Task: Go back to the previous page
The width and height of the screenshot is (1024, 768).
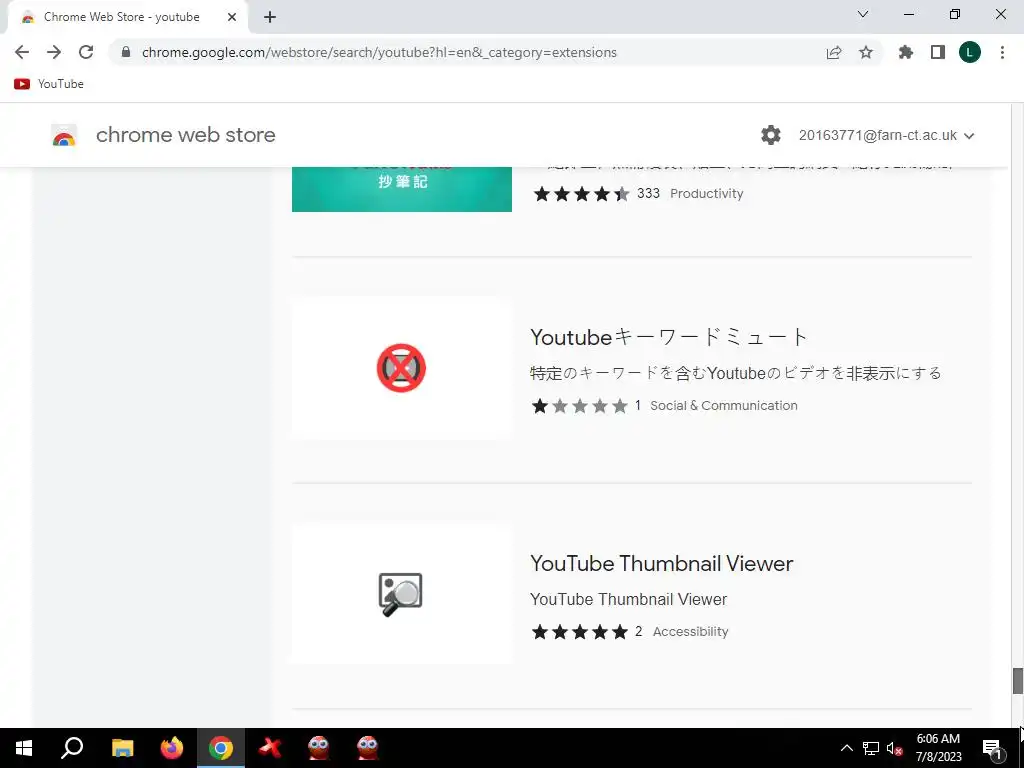Action: coord(22,52)
